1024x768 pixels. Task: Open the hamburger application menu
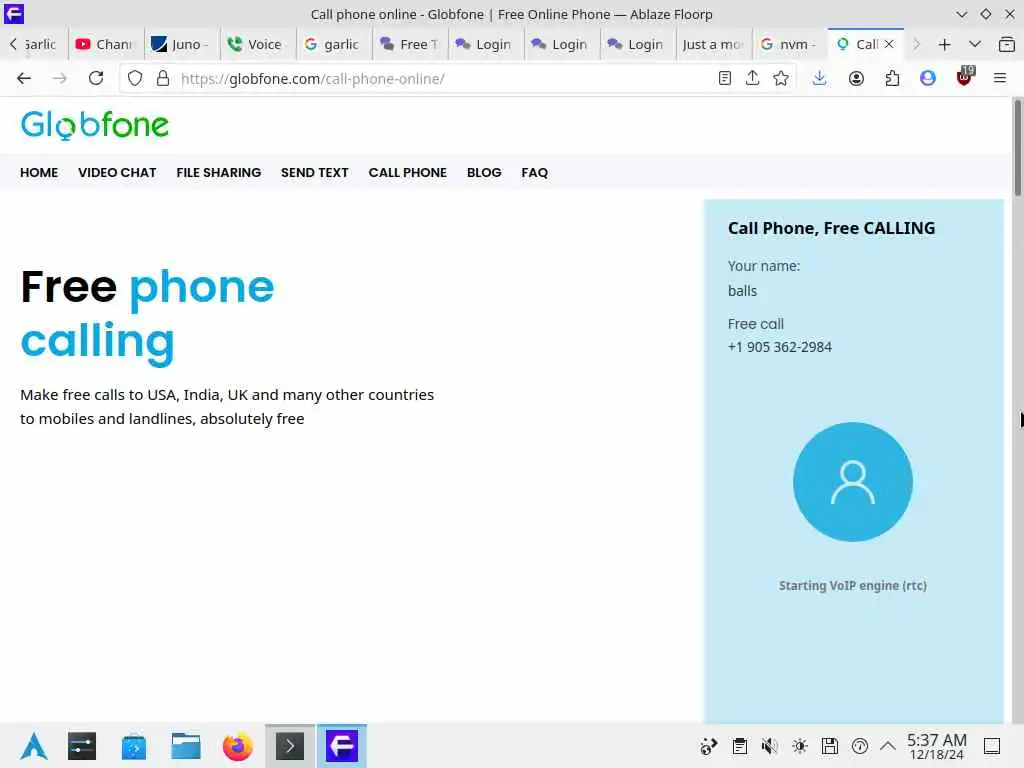[999, 78]
